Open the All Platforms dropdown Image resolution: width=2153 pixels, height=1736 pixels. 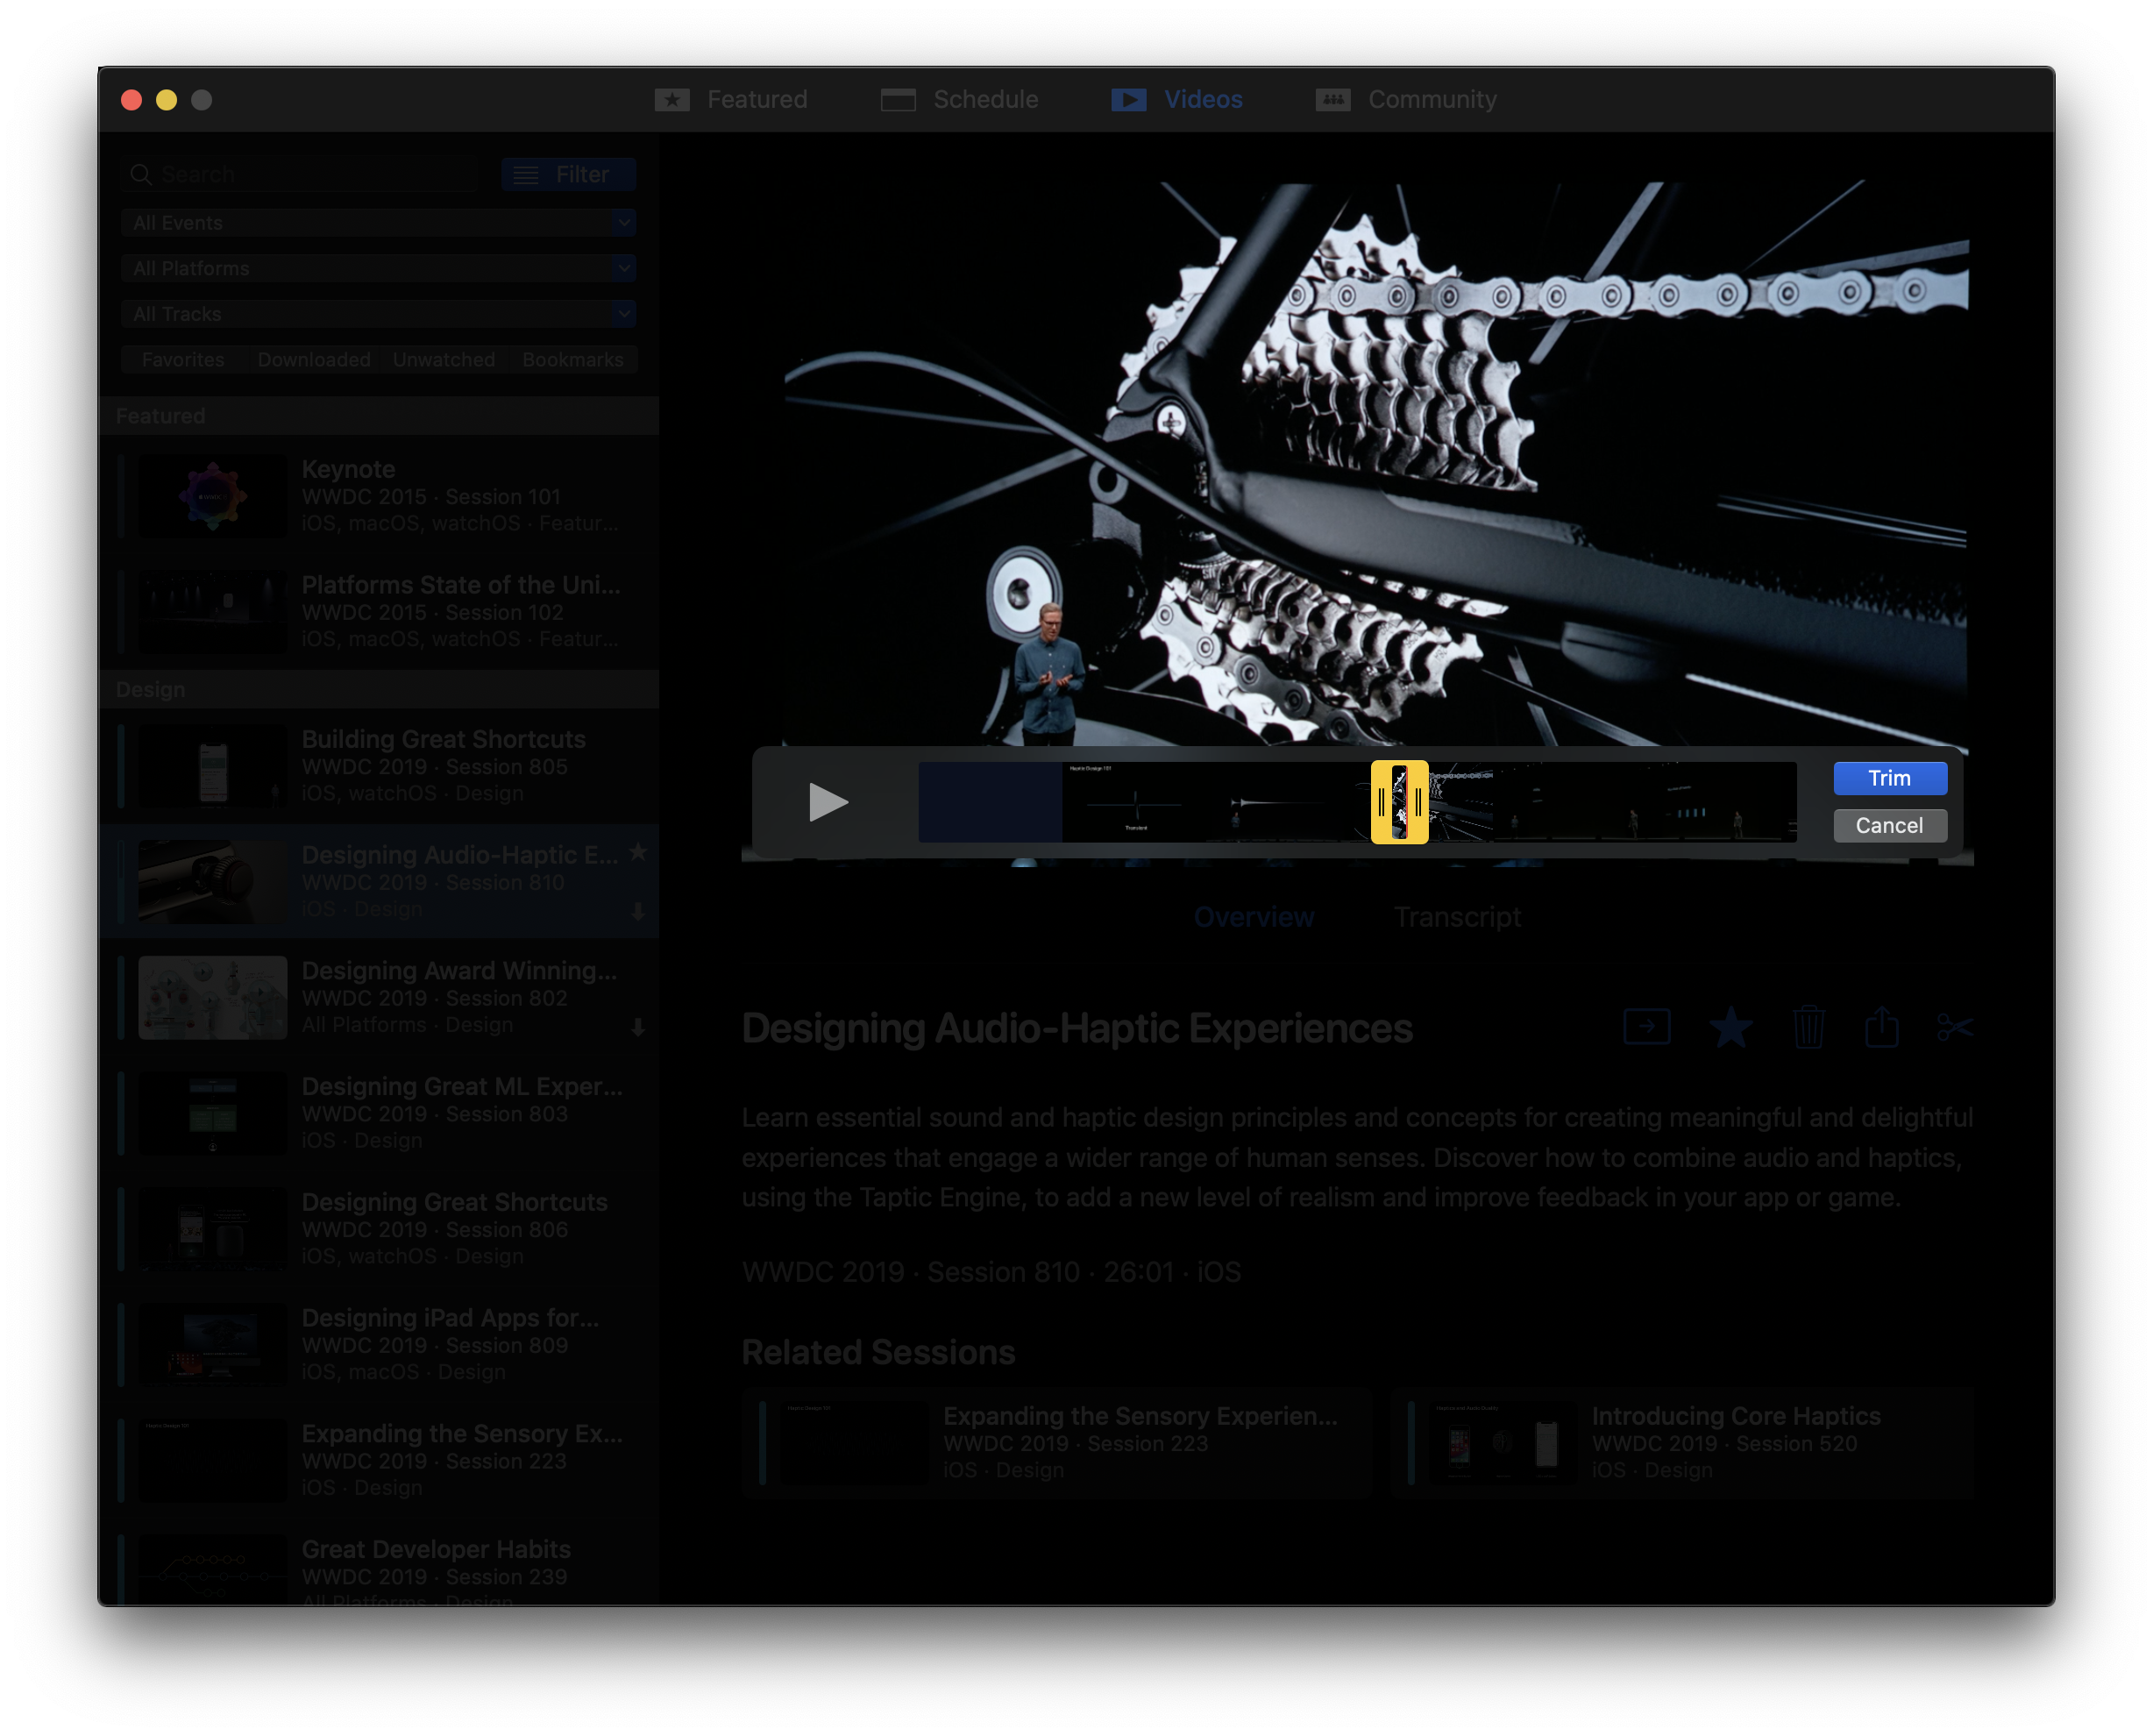(378, 268)
